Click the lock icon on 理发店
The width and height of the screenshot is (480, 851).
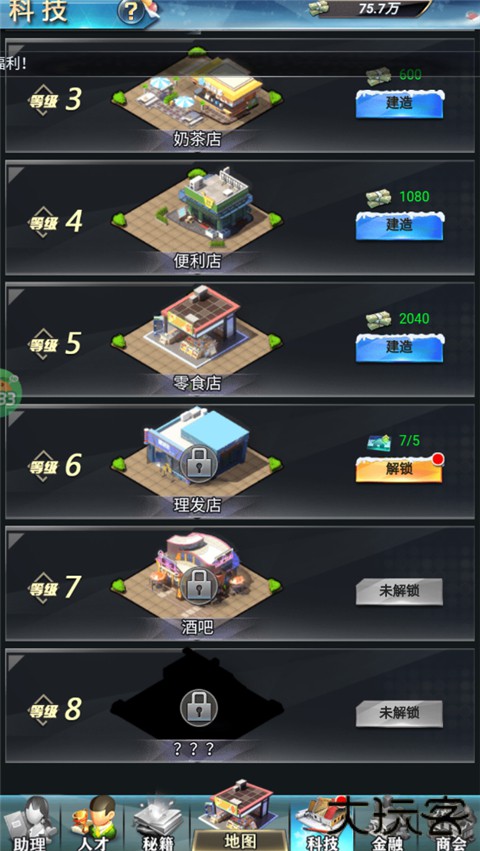click(x=198, y=464)
